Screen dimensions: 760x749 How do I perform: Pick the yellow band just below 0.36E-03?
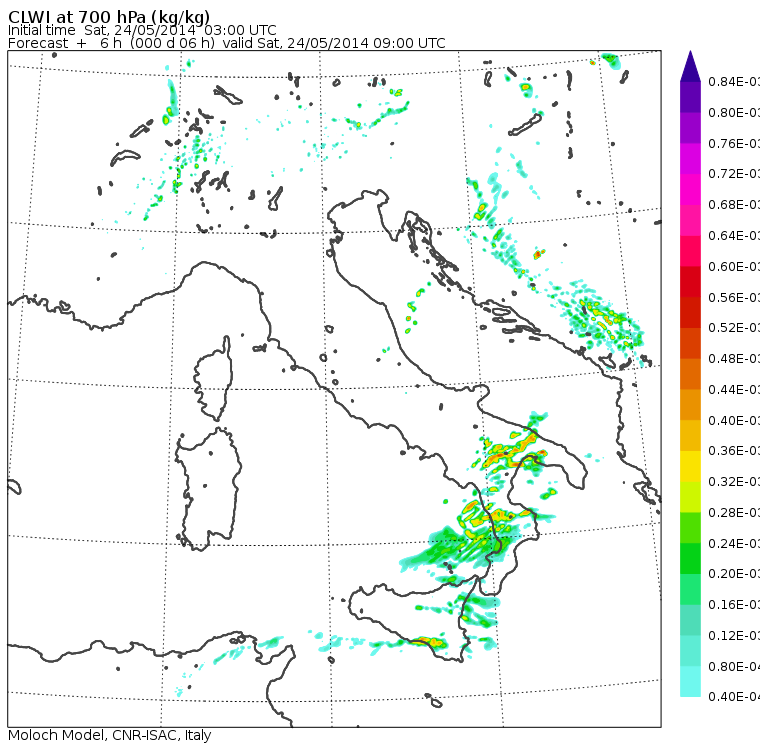point(690,466)
